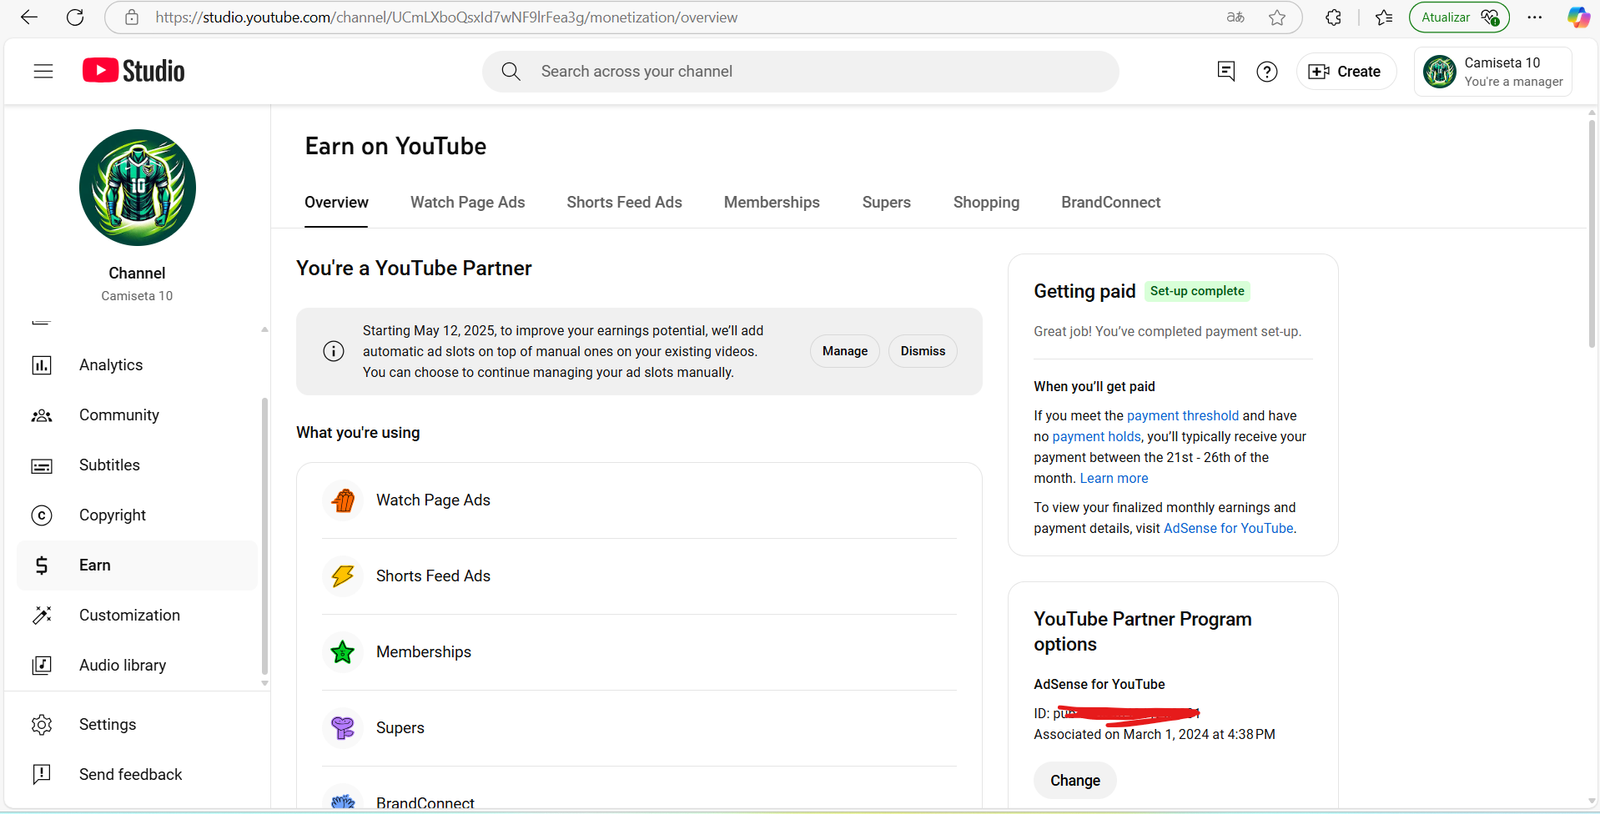Click the Change AdSense button

[x=1075, y=780]
